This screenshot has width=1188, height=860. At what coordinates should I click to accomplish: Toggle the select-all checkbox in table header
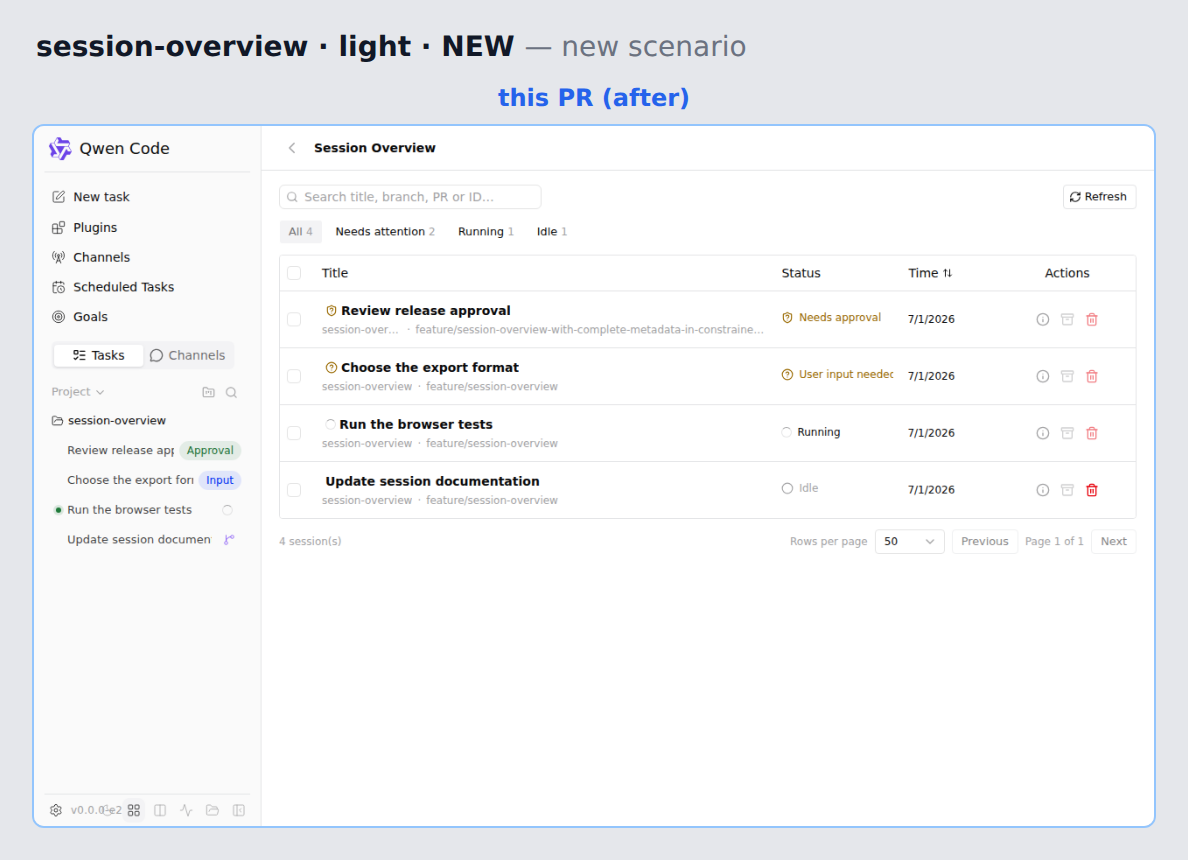pos(294,273)
